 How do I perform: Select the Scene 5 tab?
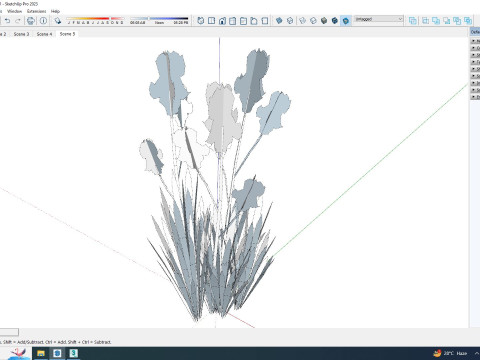pos(67,34)
